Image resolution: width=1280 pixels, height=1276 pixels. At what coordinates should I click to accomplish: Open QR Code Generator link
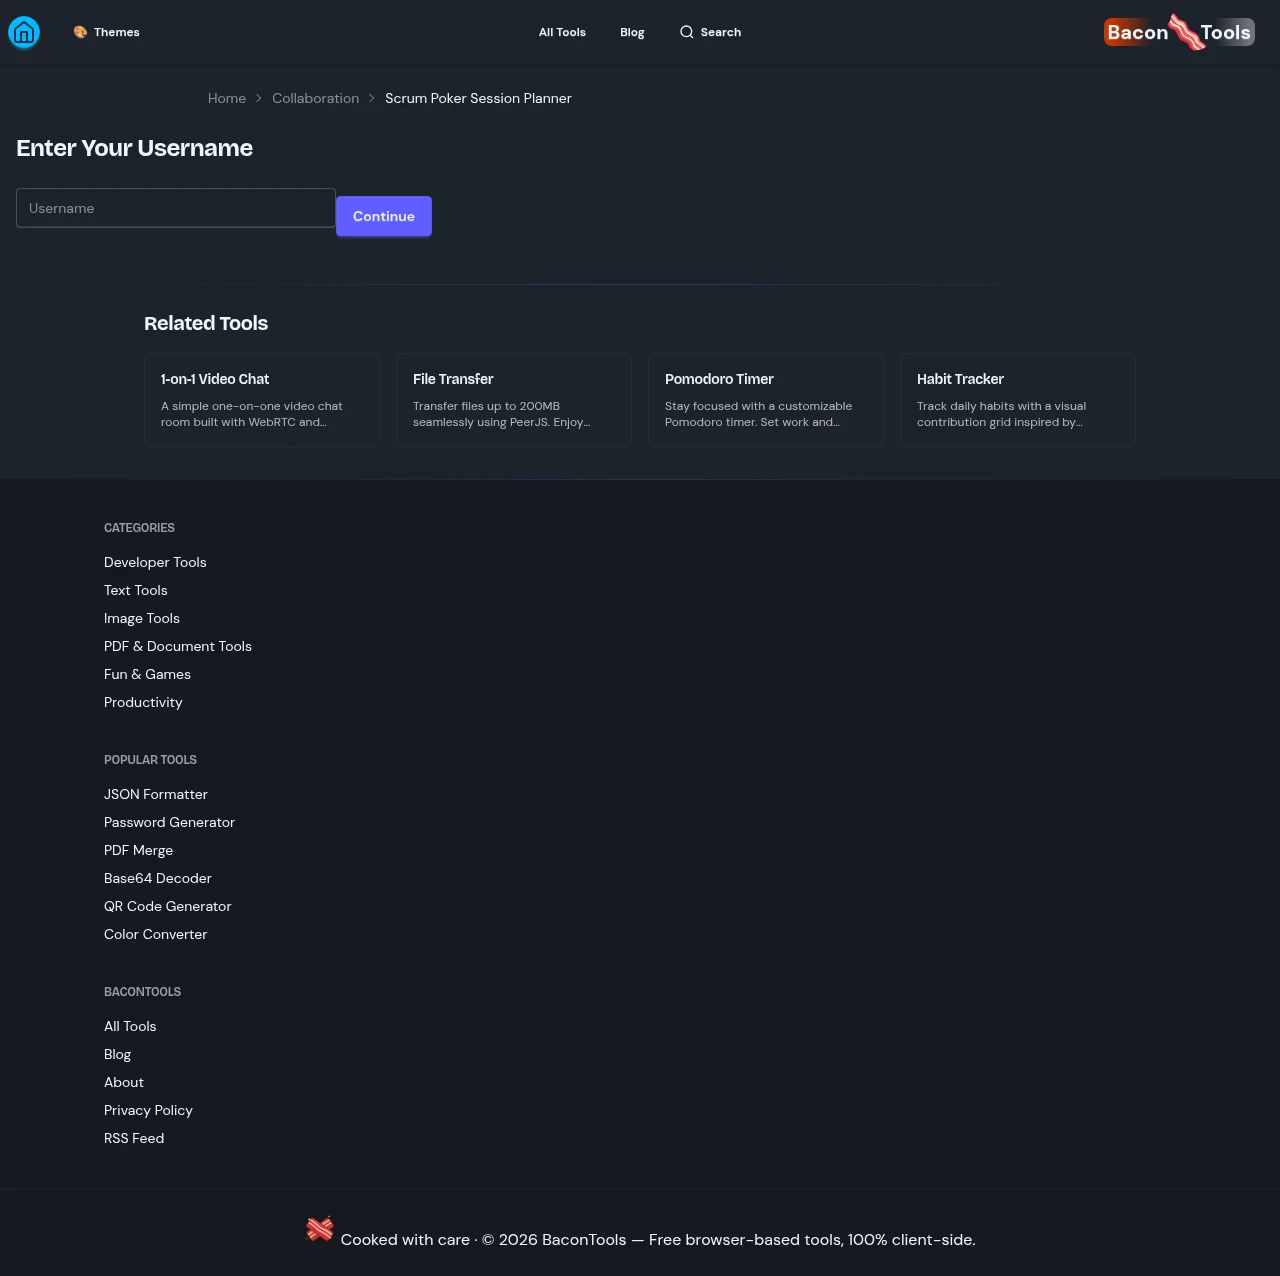tap(168, 906)
